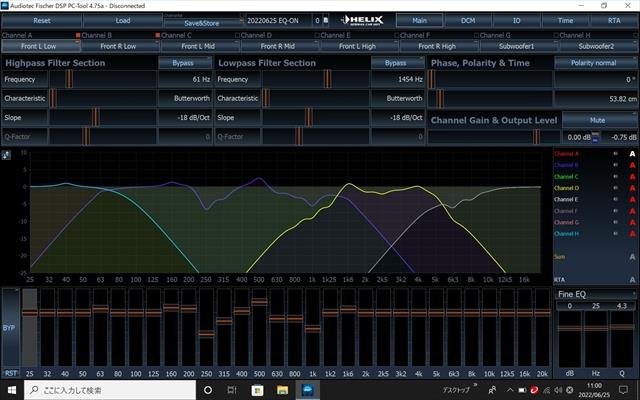This screenshot has height=400, width=640.
Task: Click the 1454 Hz lowpass frequency value
Action: tap(398, 79)
